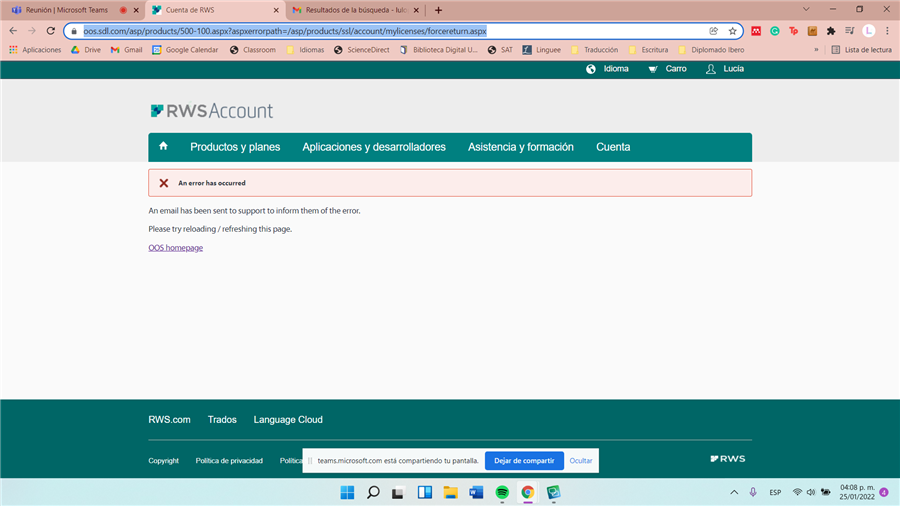Open the Idiomas bookmark folder

point(305,50)
